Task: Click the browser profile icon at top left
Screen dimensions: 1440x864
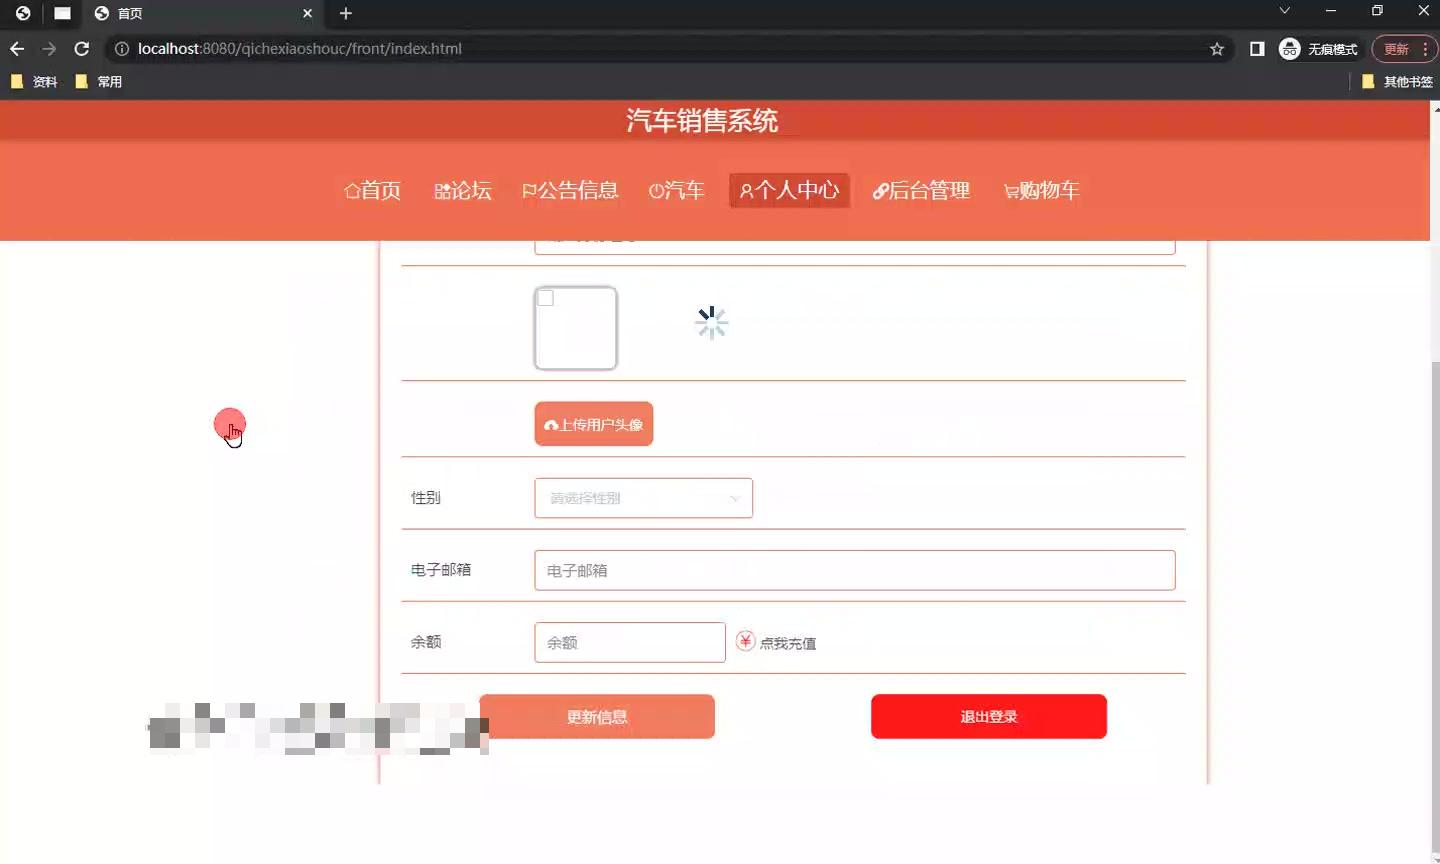Action: coord(23,13)
